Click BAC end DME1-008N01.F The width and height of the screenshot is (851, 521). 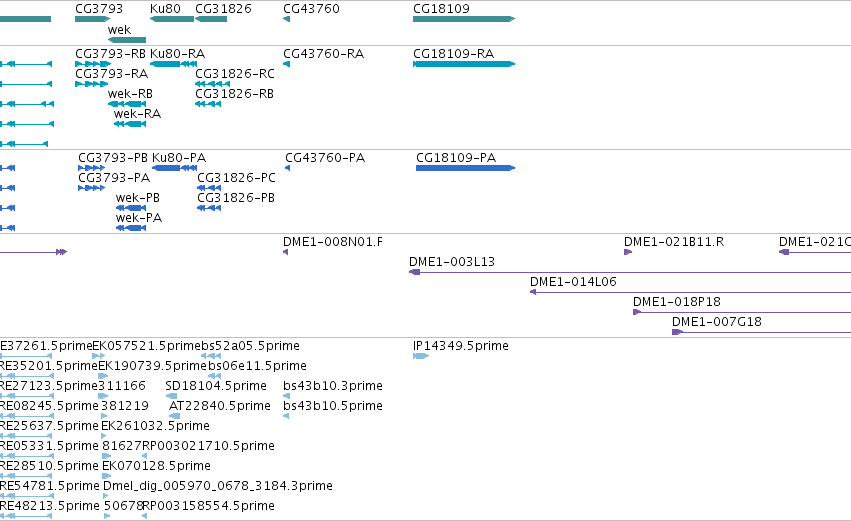click(x=333, y=242)
